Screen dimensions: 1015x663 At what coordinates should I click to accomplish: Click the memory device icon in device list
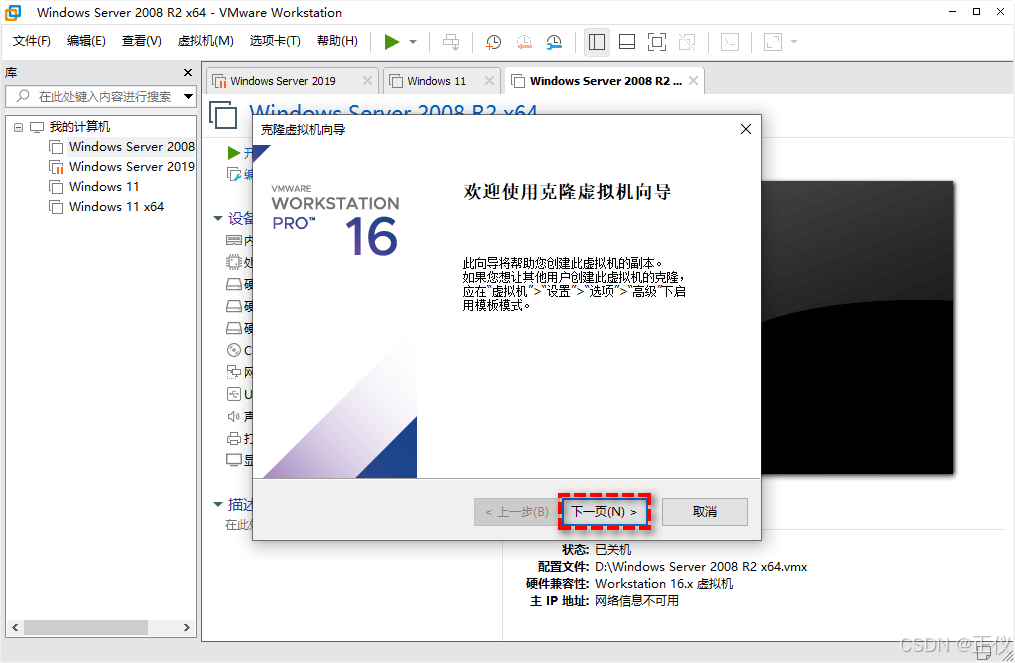(234, 240)
